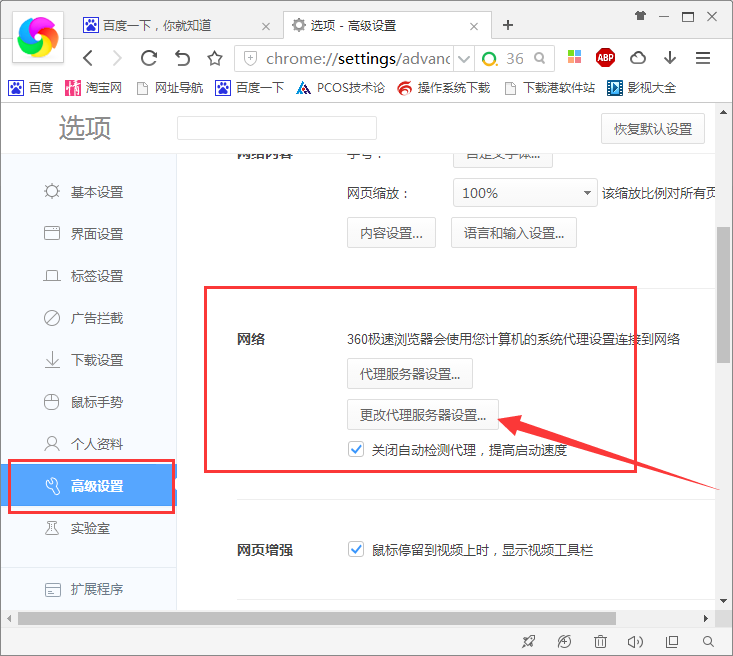
Task: Click the 恢复默认设置 button
Action: pos(653,129)
